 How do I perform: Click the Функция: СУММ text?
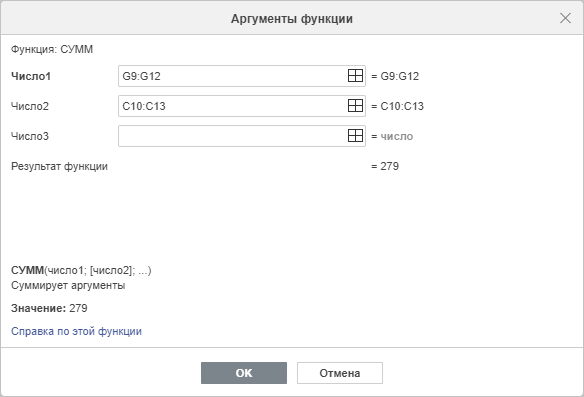tap(52, 49)
